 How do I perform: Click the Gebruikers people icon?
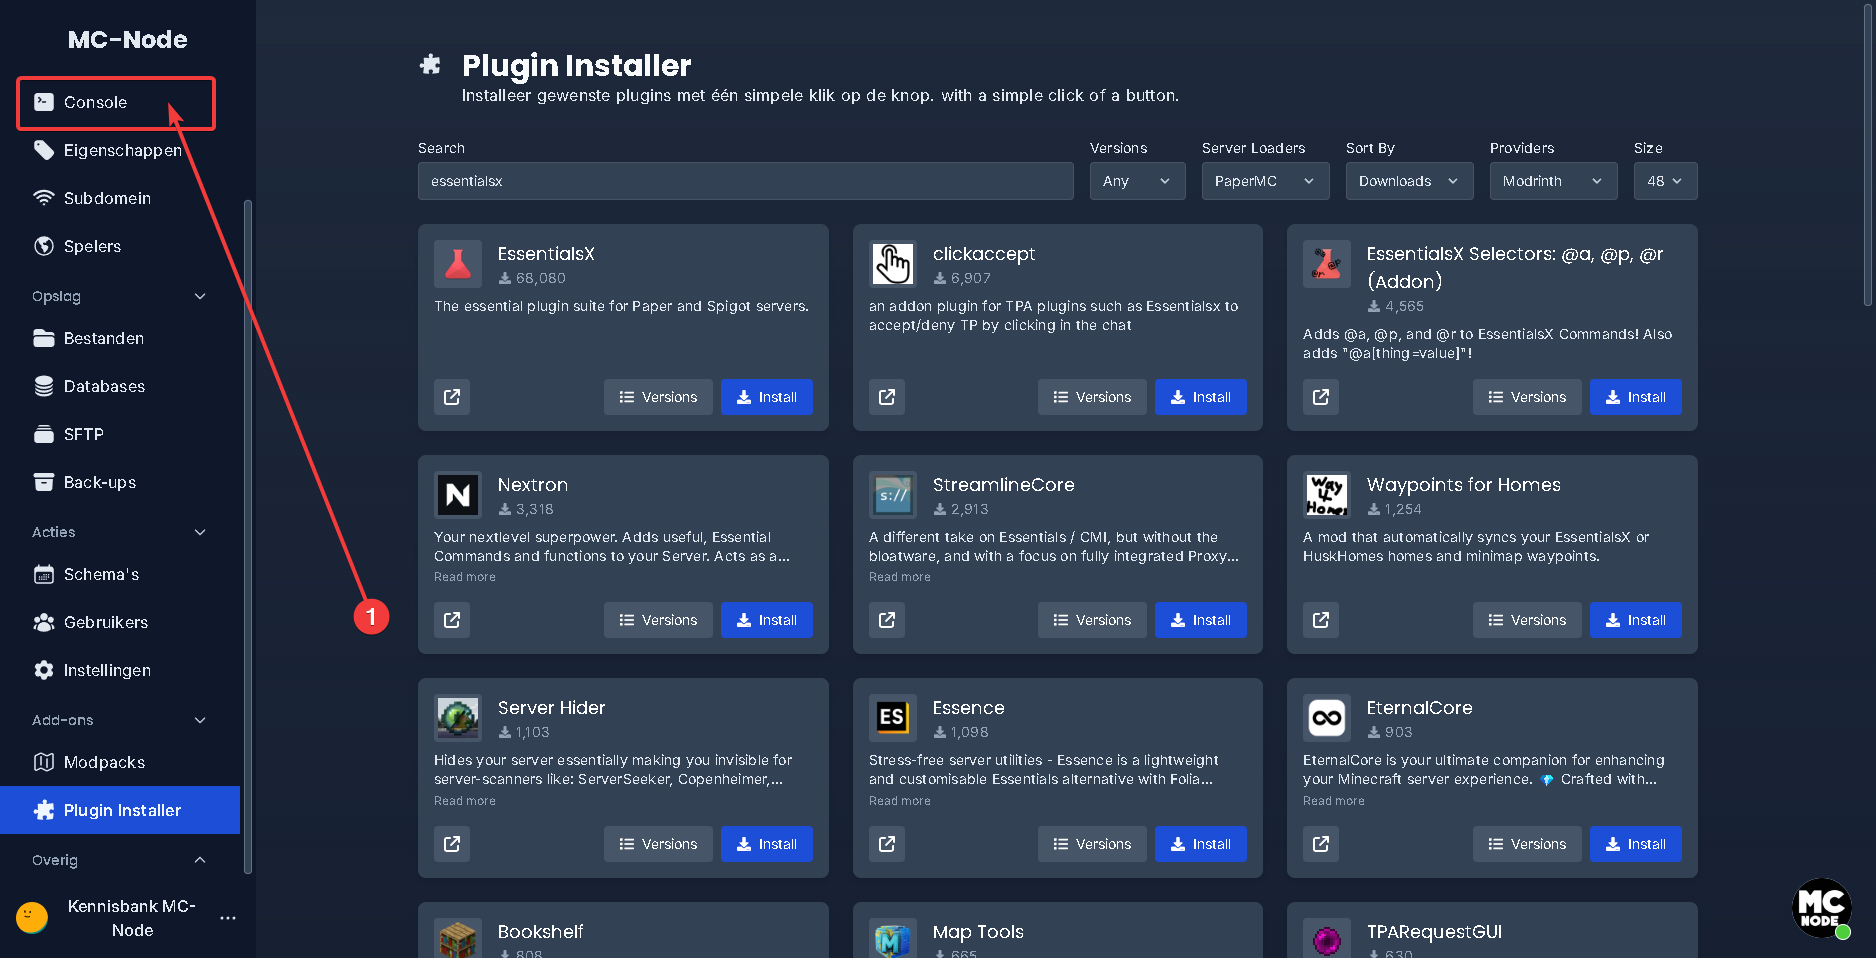coord(44,622)
